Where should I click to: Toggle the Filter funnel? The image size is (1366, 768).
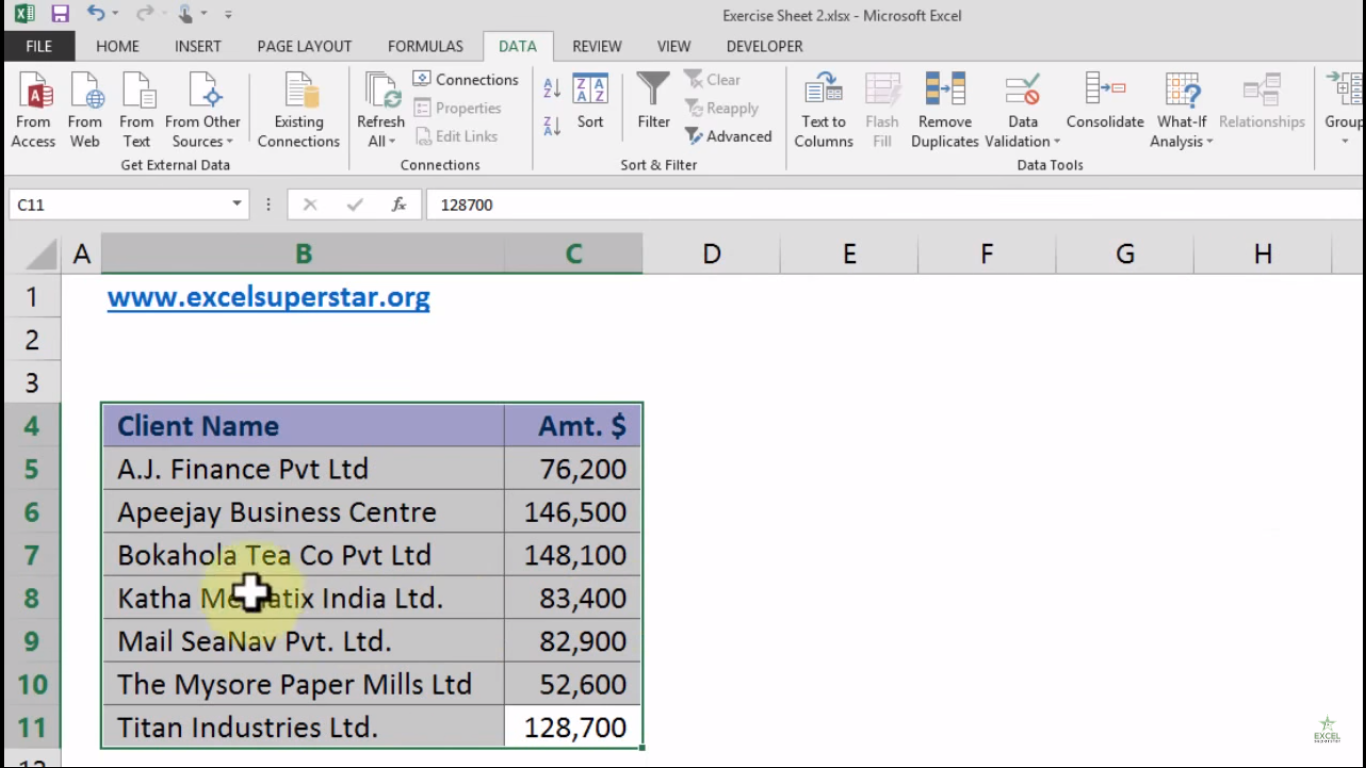653,101
